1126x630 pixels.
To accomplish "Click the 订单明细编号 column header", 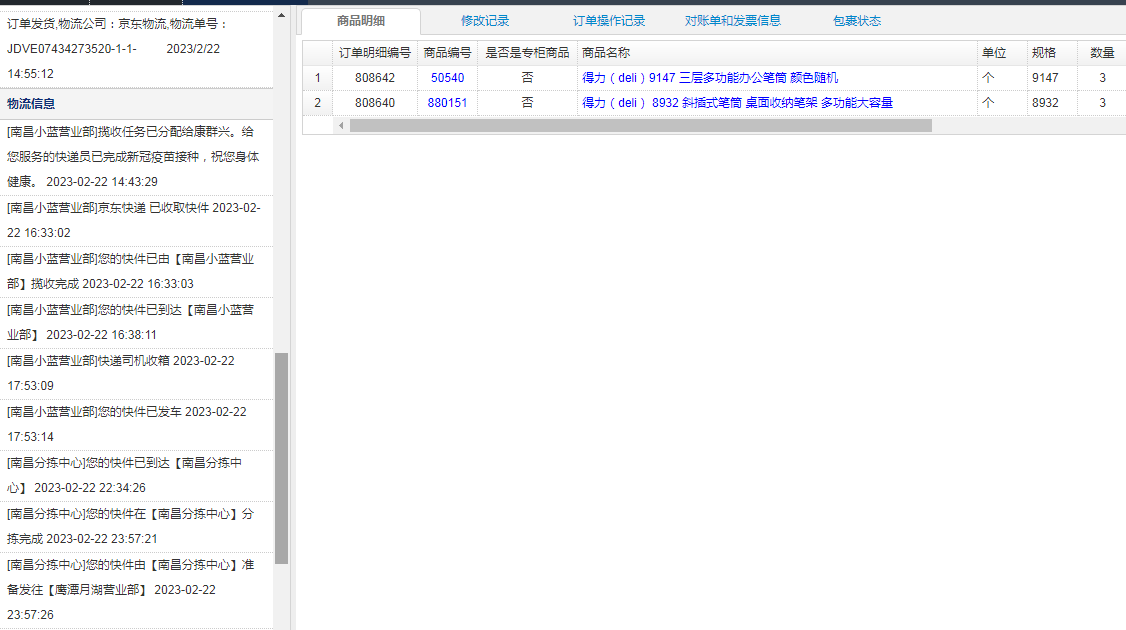I will 375,53.
